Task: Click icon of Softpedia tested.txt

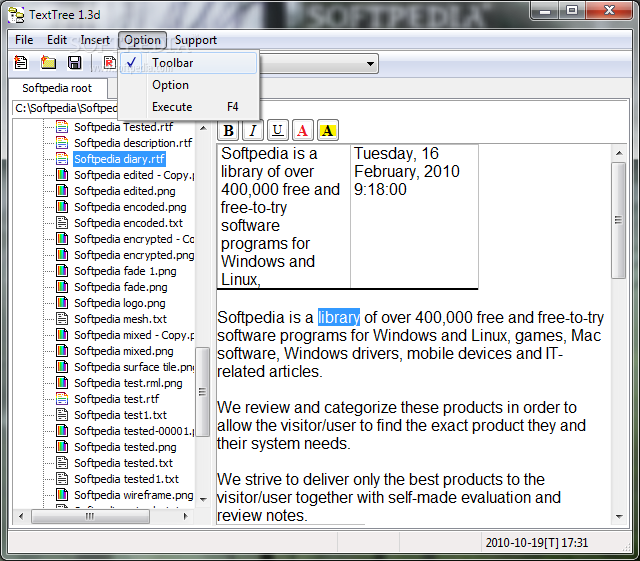Action: [x=62, y=463]
